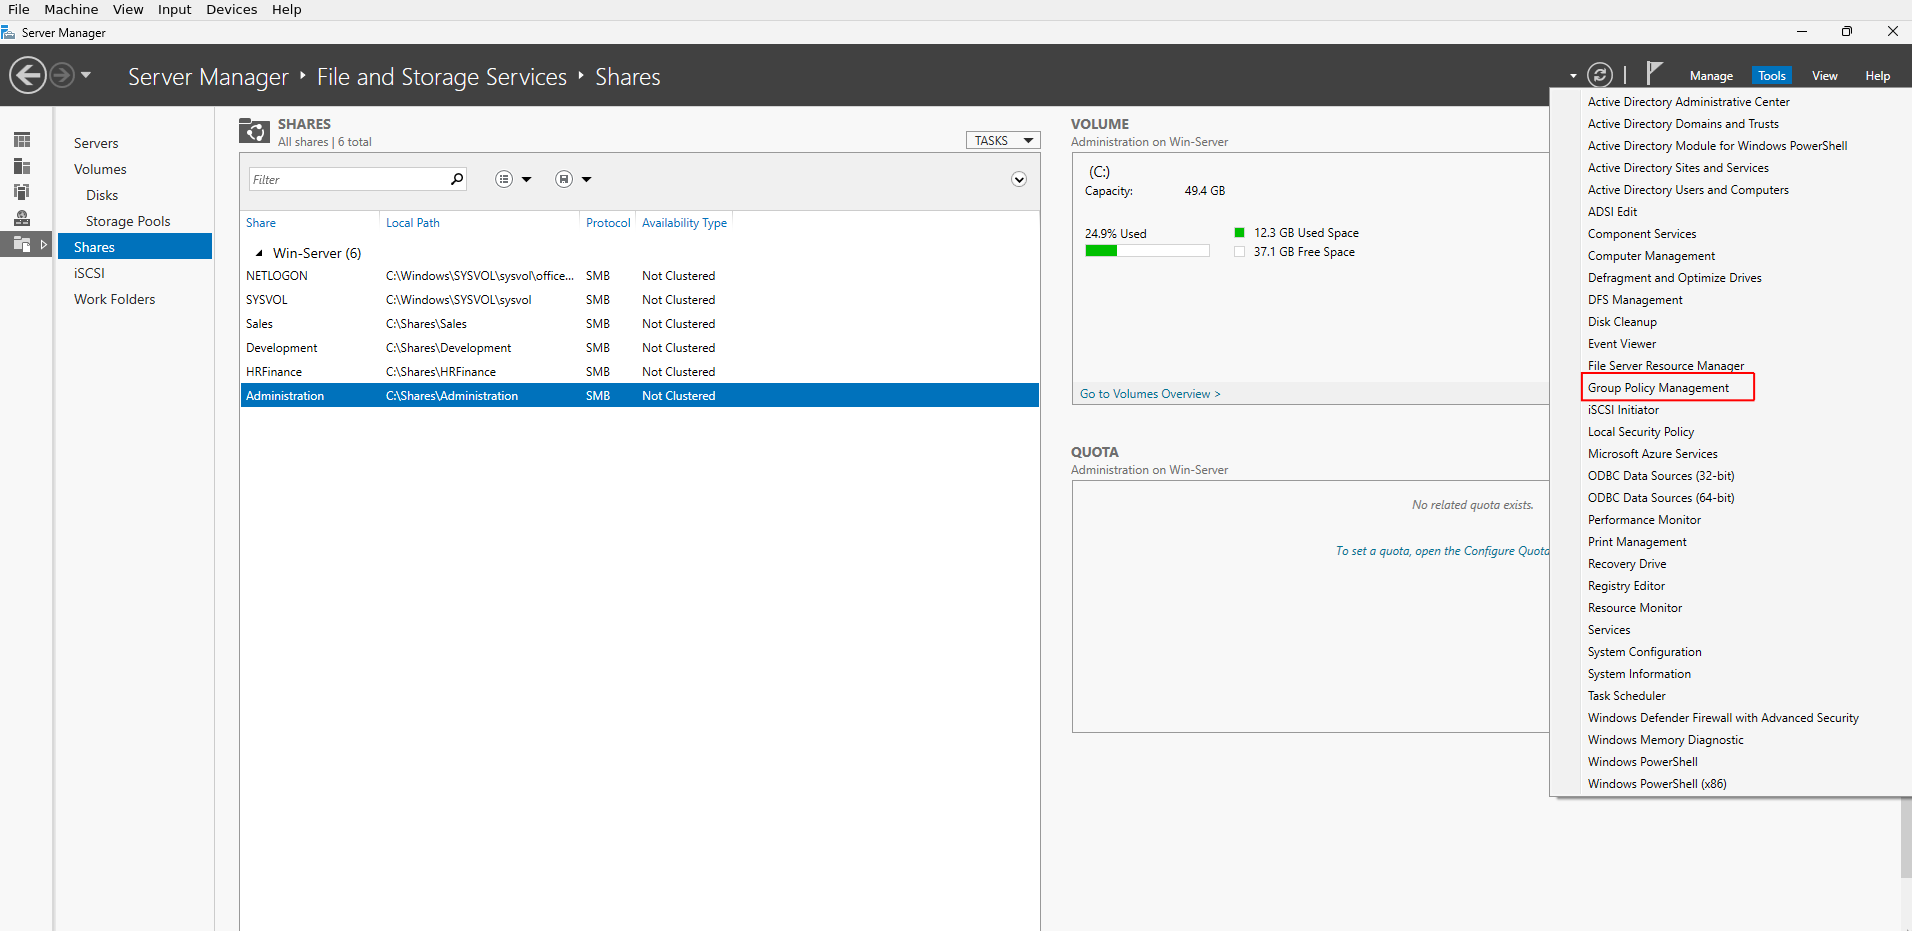Select the NETLOGON share row

click(640, 276)
